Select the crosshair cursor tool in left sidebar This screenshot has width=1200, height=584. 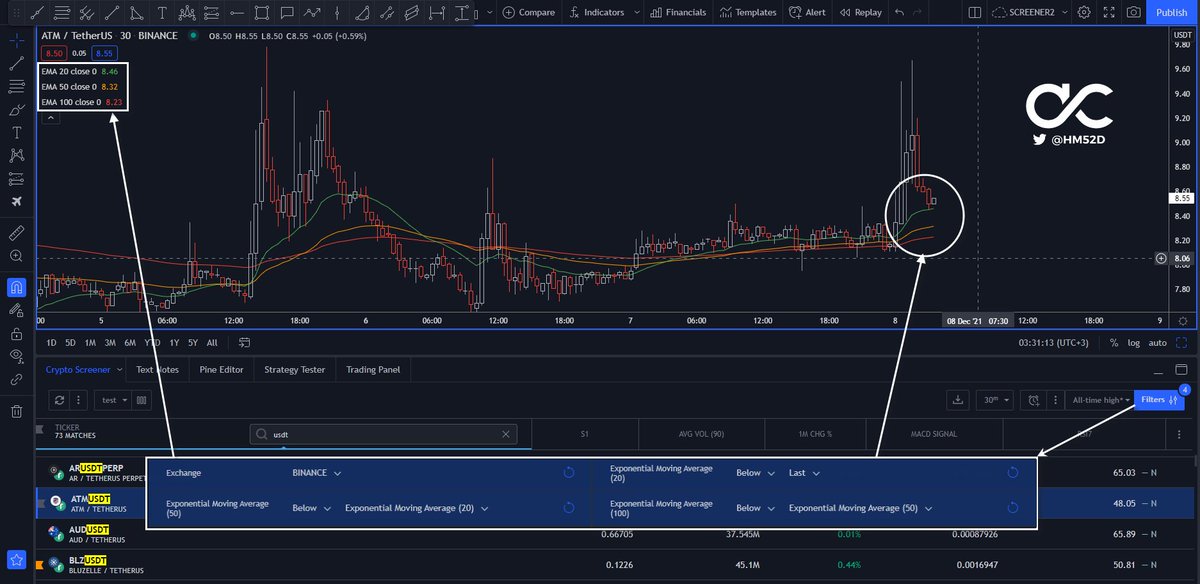tap(16, 41)
